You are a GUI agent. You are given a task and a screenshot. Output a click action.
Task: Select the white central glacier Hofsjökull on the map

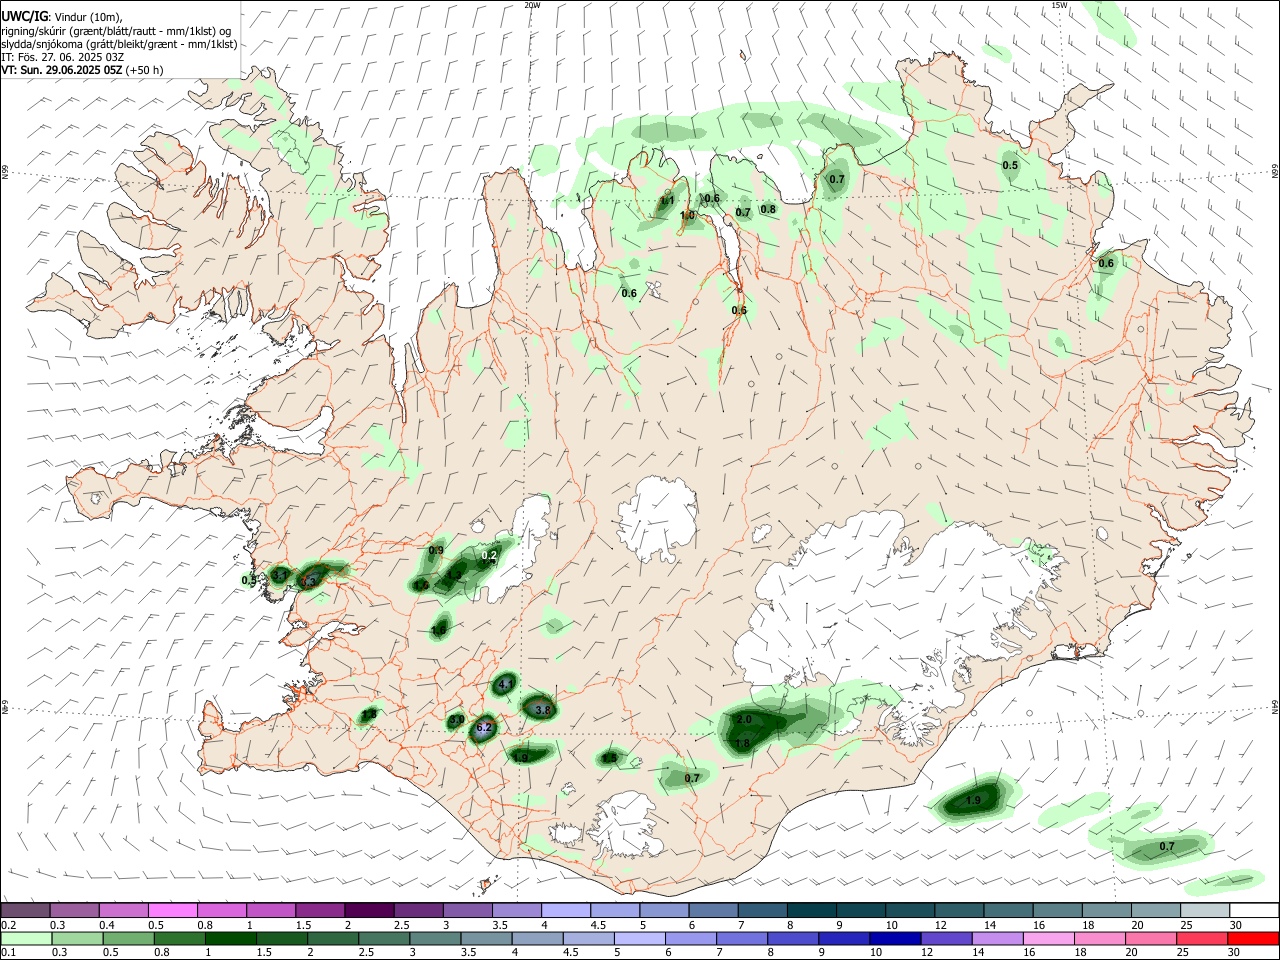coord(657,520)
